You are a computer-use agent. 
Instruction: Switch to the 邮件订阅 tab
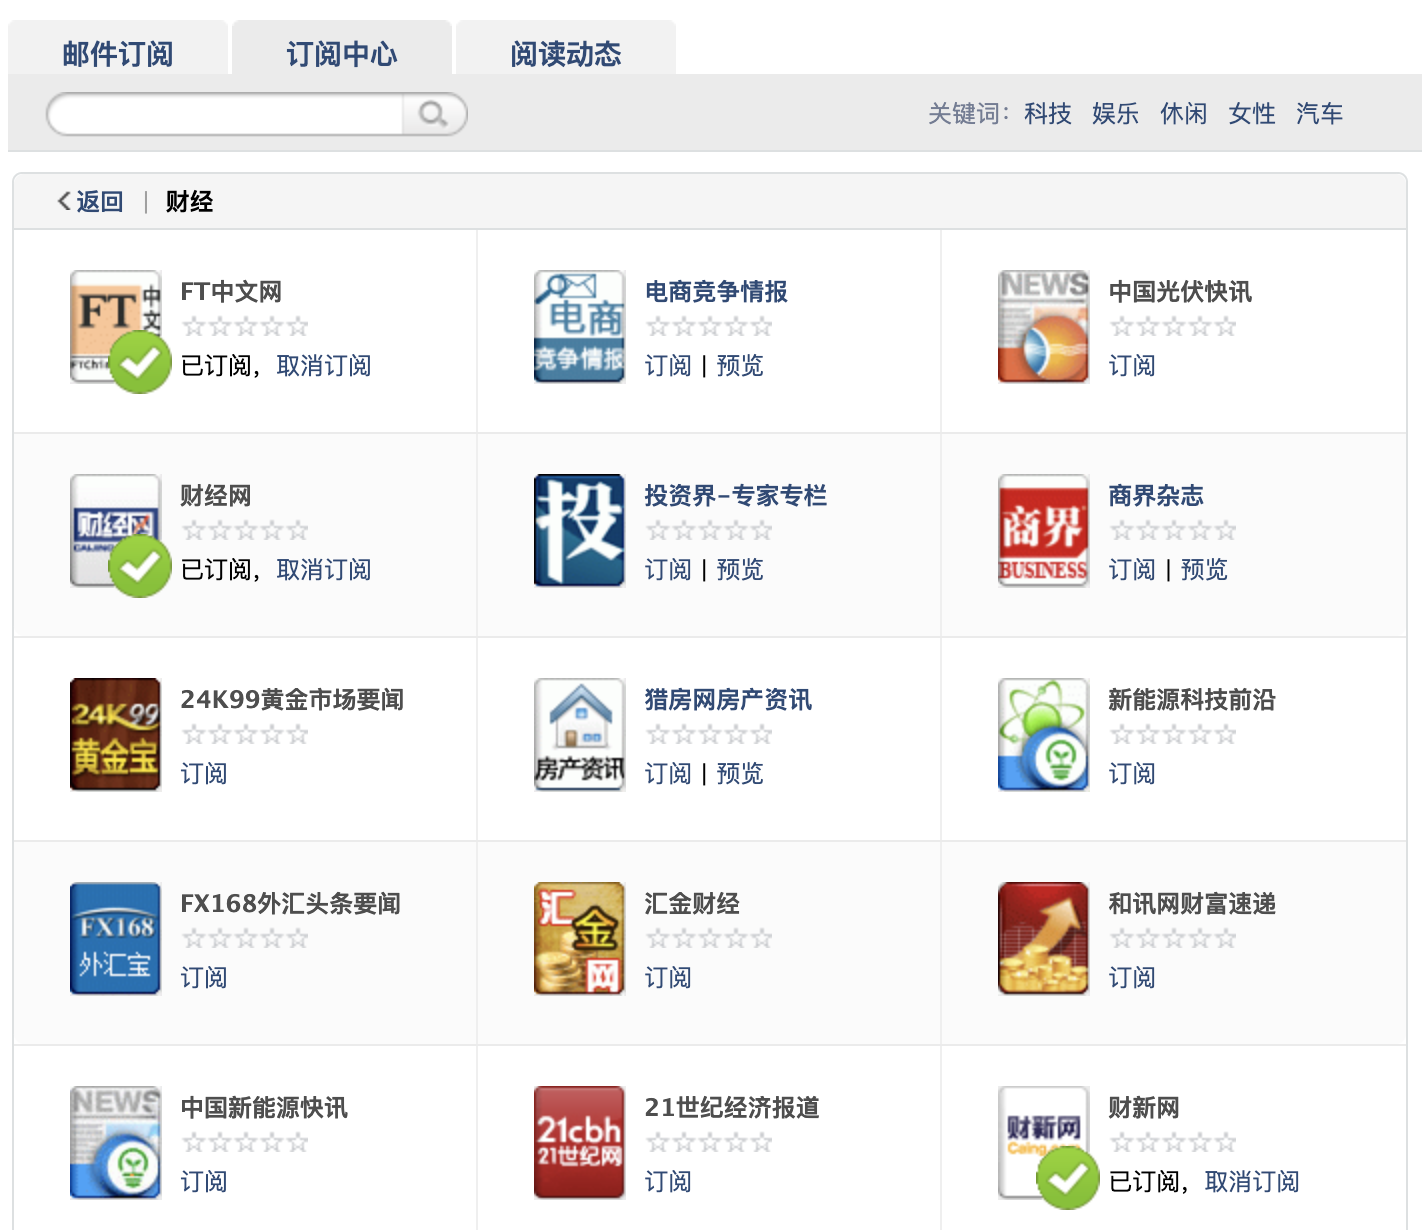(x=118, y=54)
